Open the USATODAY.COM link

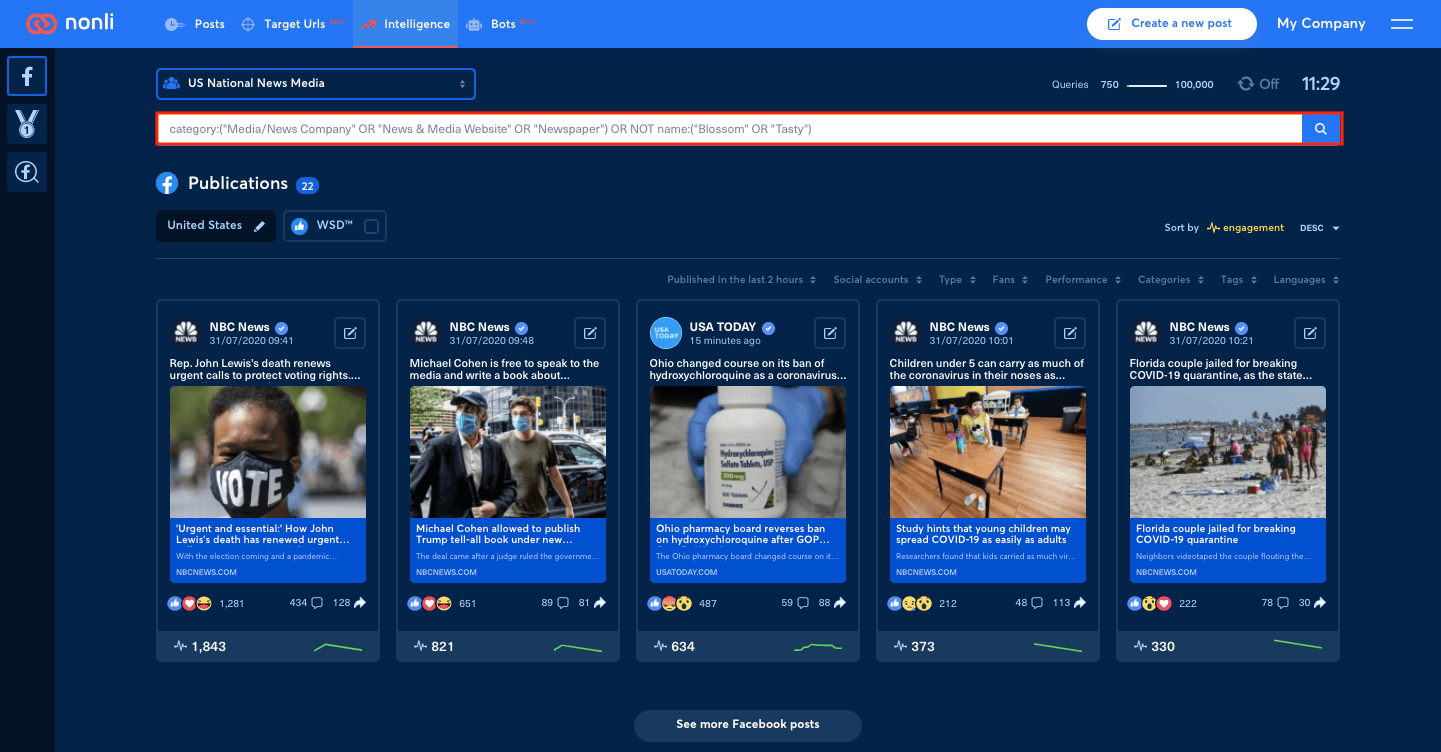point(687,573)
